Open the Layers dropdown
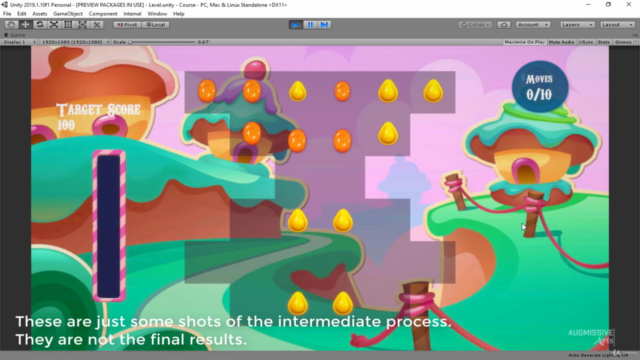 577,25
